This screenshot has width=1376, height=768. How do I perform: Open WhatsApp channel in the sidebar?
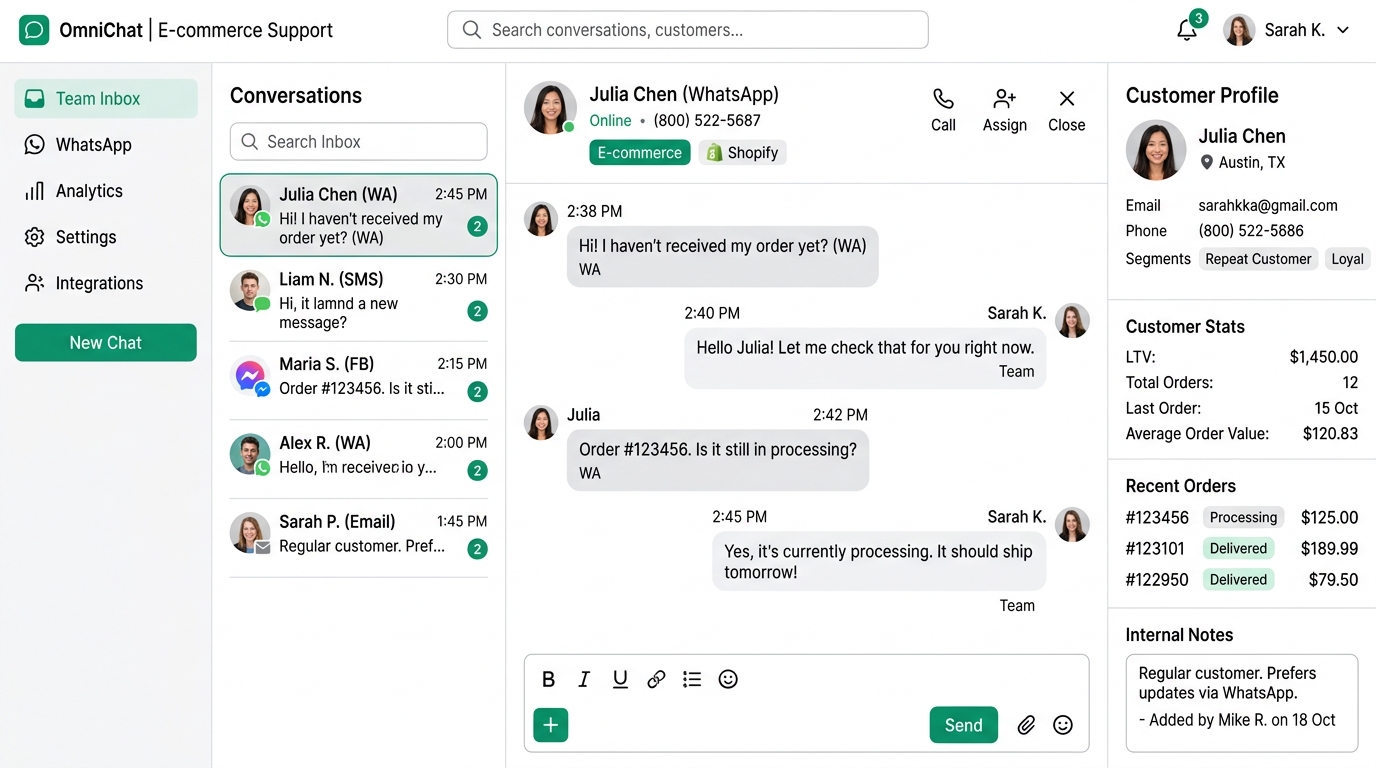point(106,145)
